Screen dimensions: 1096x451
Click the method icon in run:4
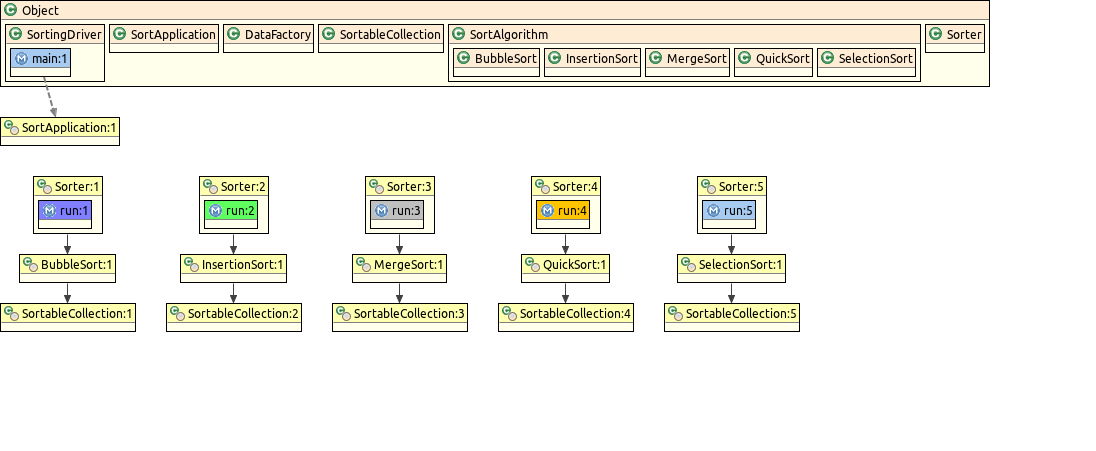tap(547, 211)
